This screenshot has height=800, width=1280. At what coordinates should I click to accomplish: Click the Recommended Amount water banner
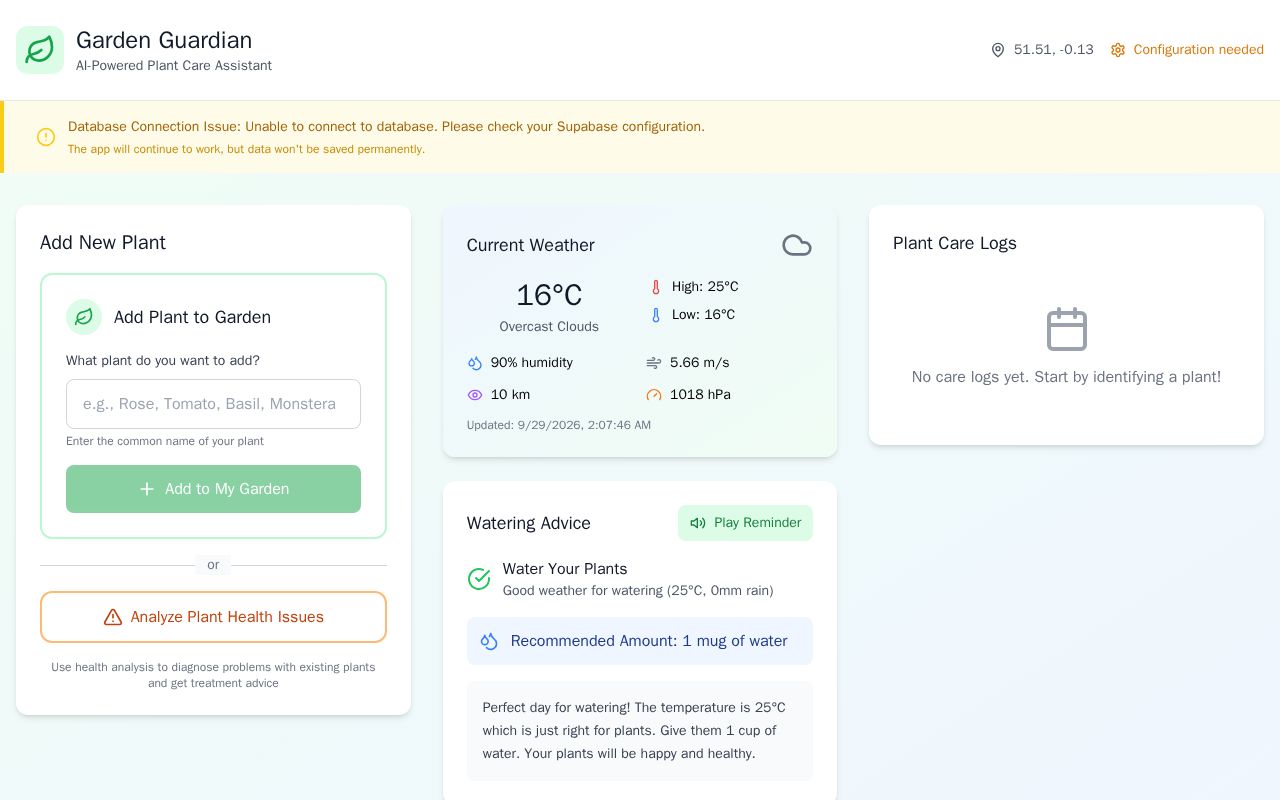click(x=640, y=641)
